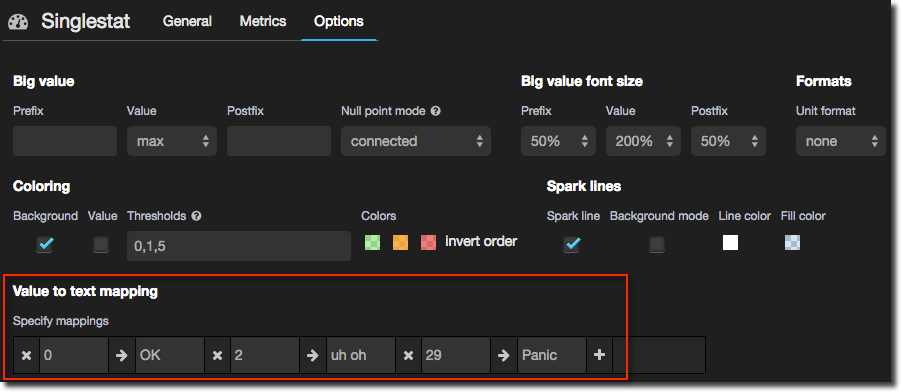Remove the 0 to OK mapping
Image resolution: width=901 pixels, height=392 pixels.
[x=26, y=355]
